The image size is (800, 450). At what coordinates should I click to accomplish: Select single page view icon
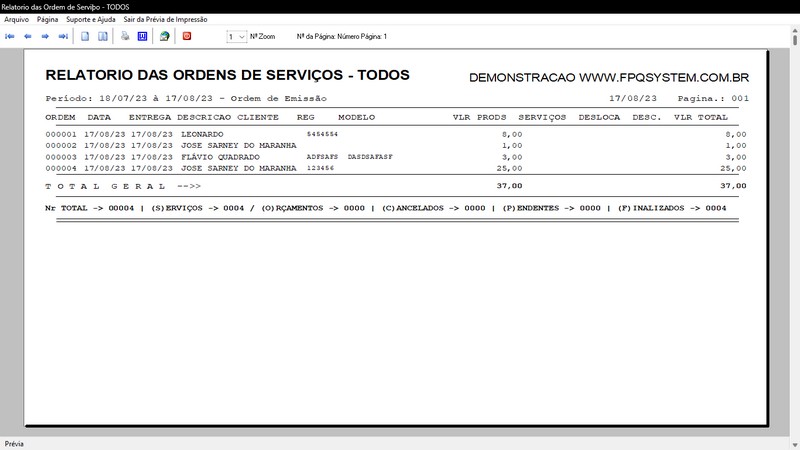click(x=85, y=36)
